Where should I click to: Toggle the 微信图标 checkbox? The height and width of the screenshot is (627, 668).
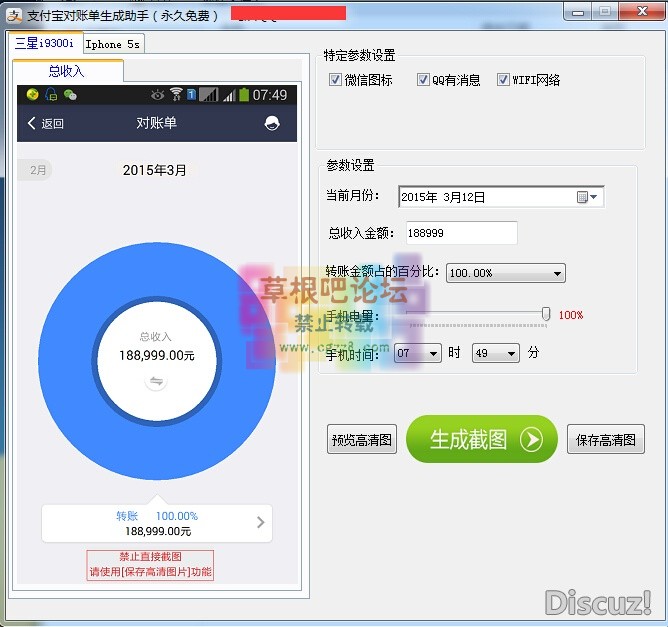coord(335,80)
